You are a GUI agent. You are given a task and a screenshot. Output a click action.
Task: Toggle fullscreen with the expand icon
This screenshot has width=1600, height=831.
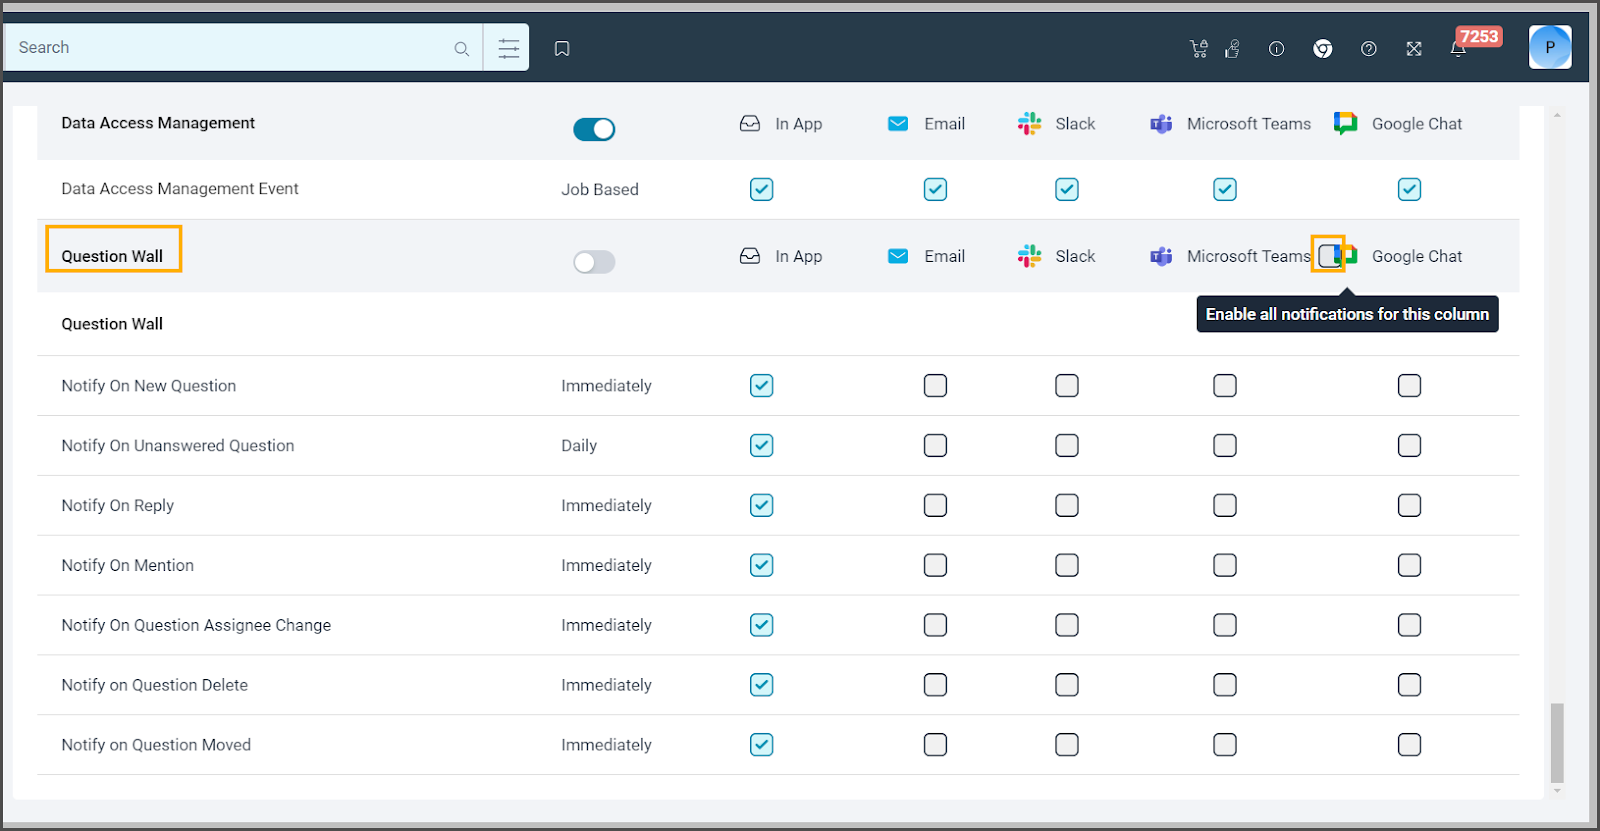click(1413, 49)
